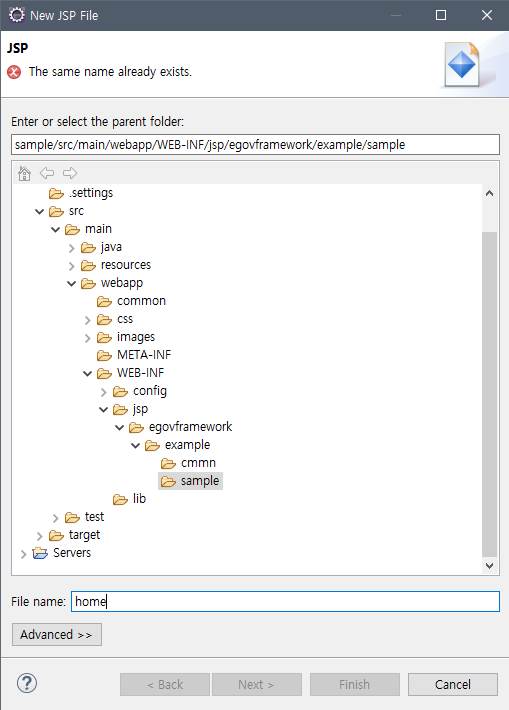Expand the config folder node

coord(104,392)
